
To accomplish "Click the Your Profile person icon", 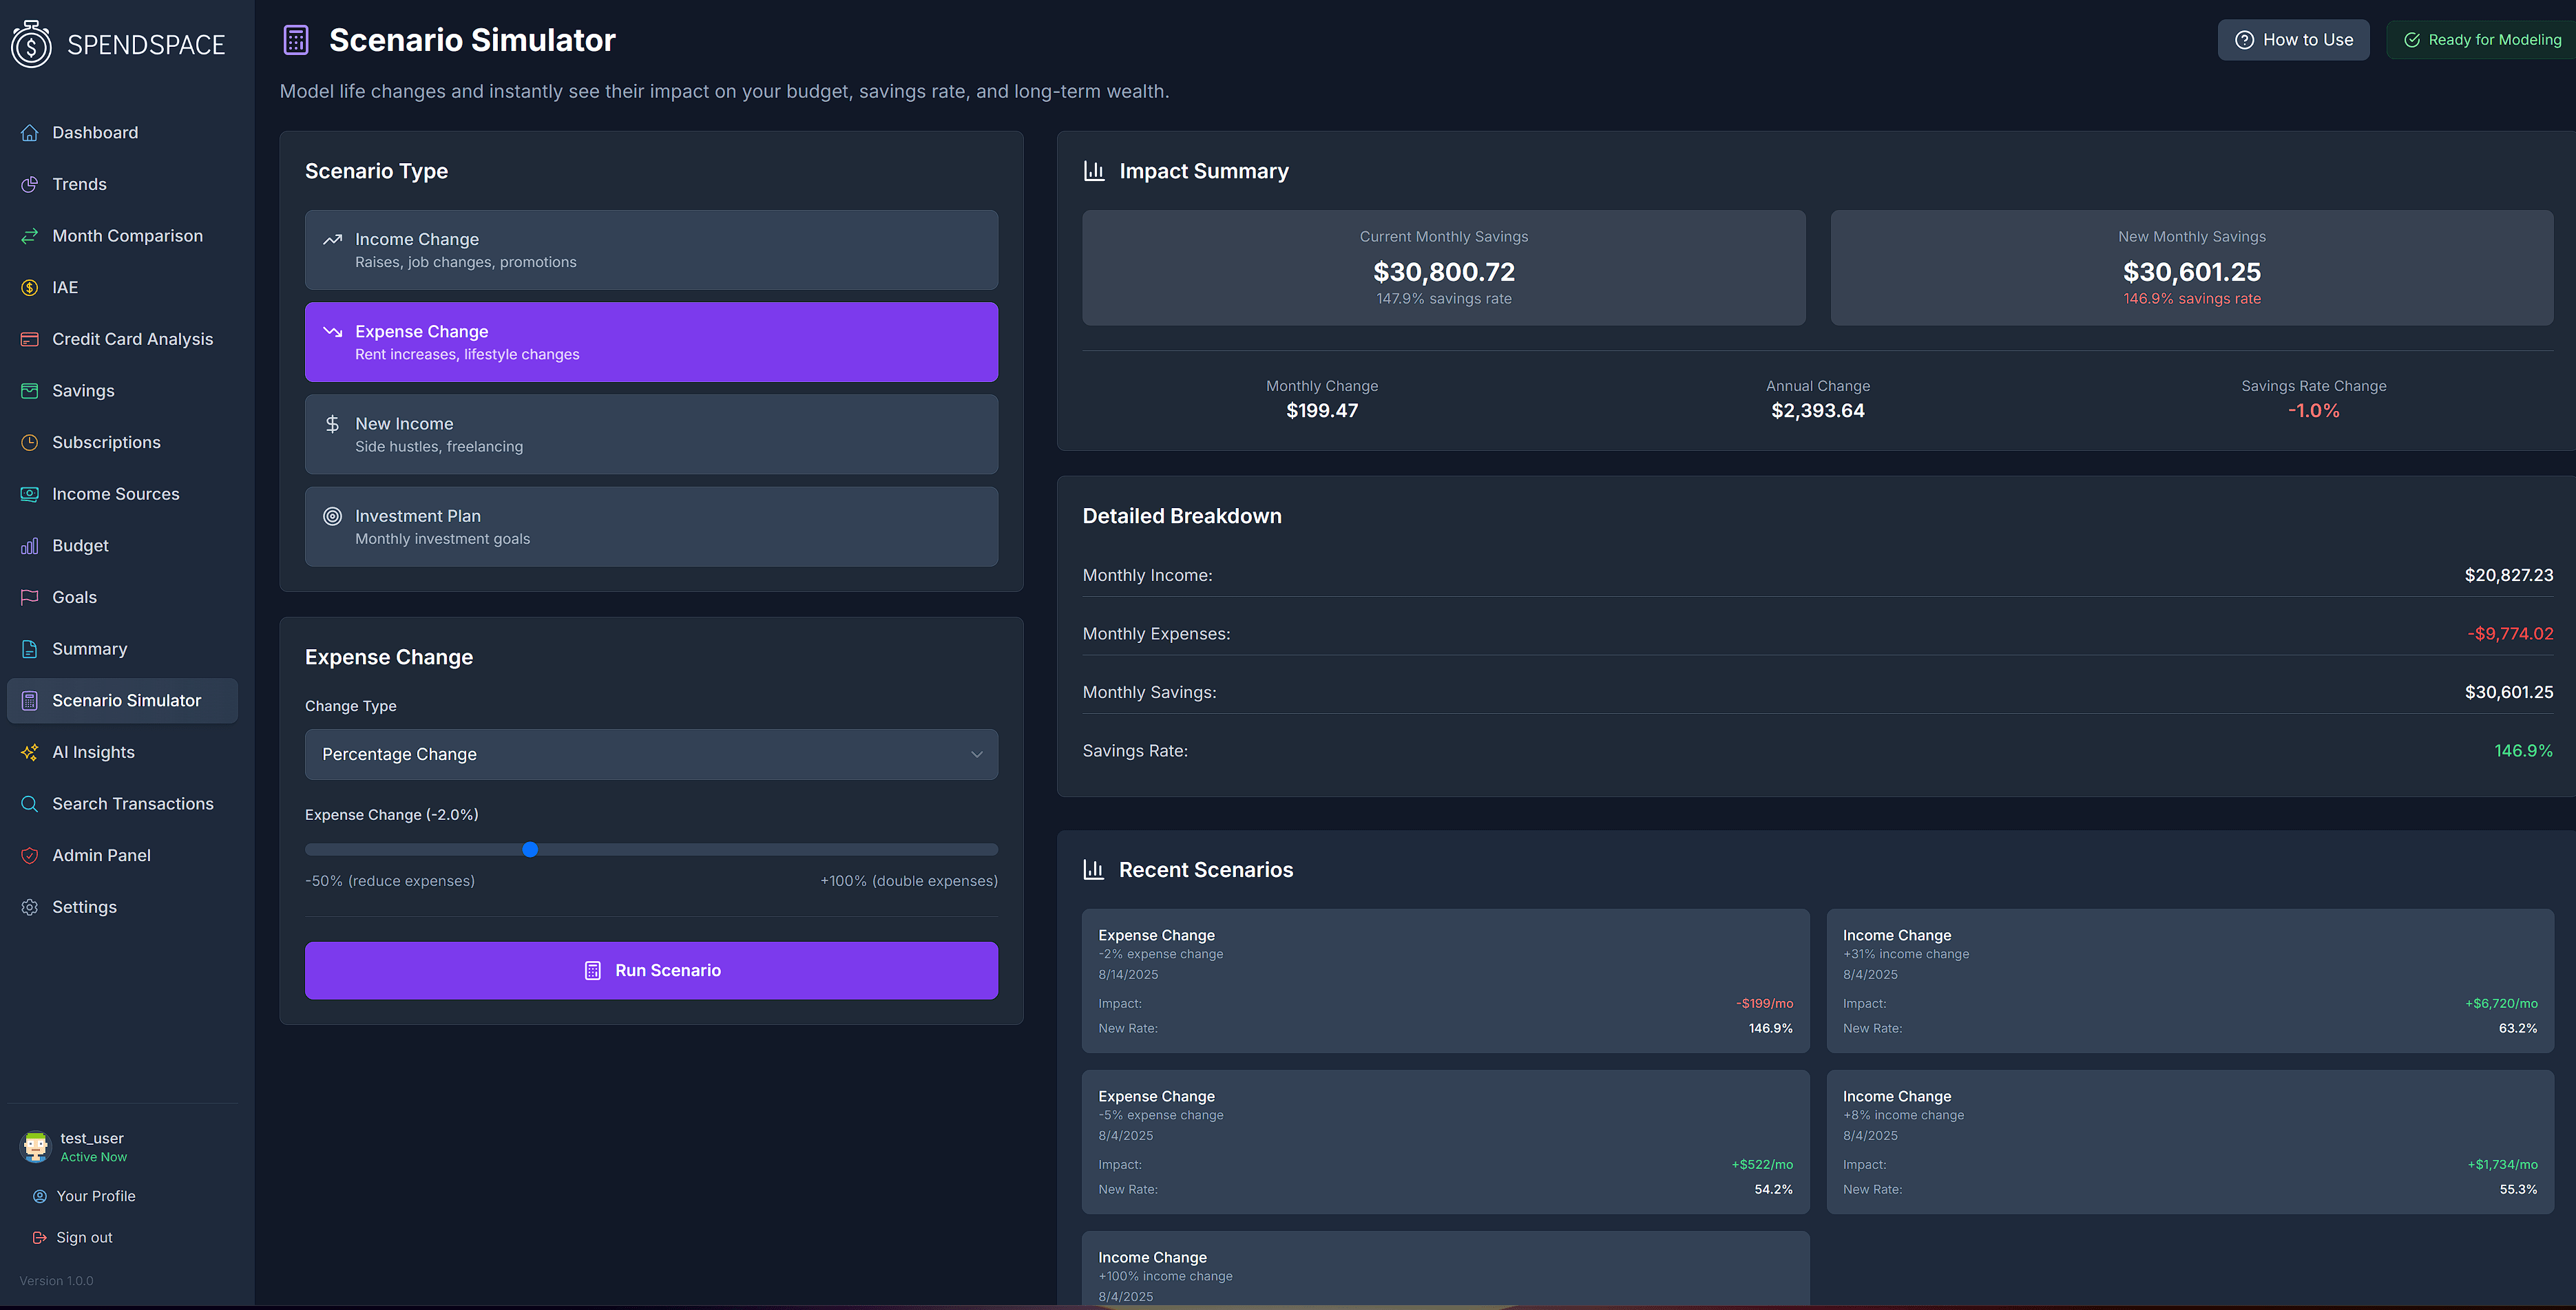I will tap(40, 1196).
